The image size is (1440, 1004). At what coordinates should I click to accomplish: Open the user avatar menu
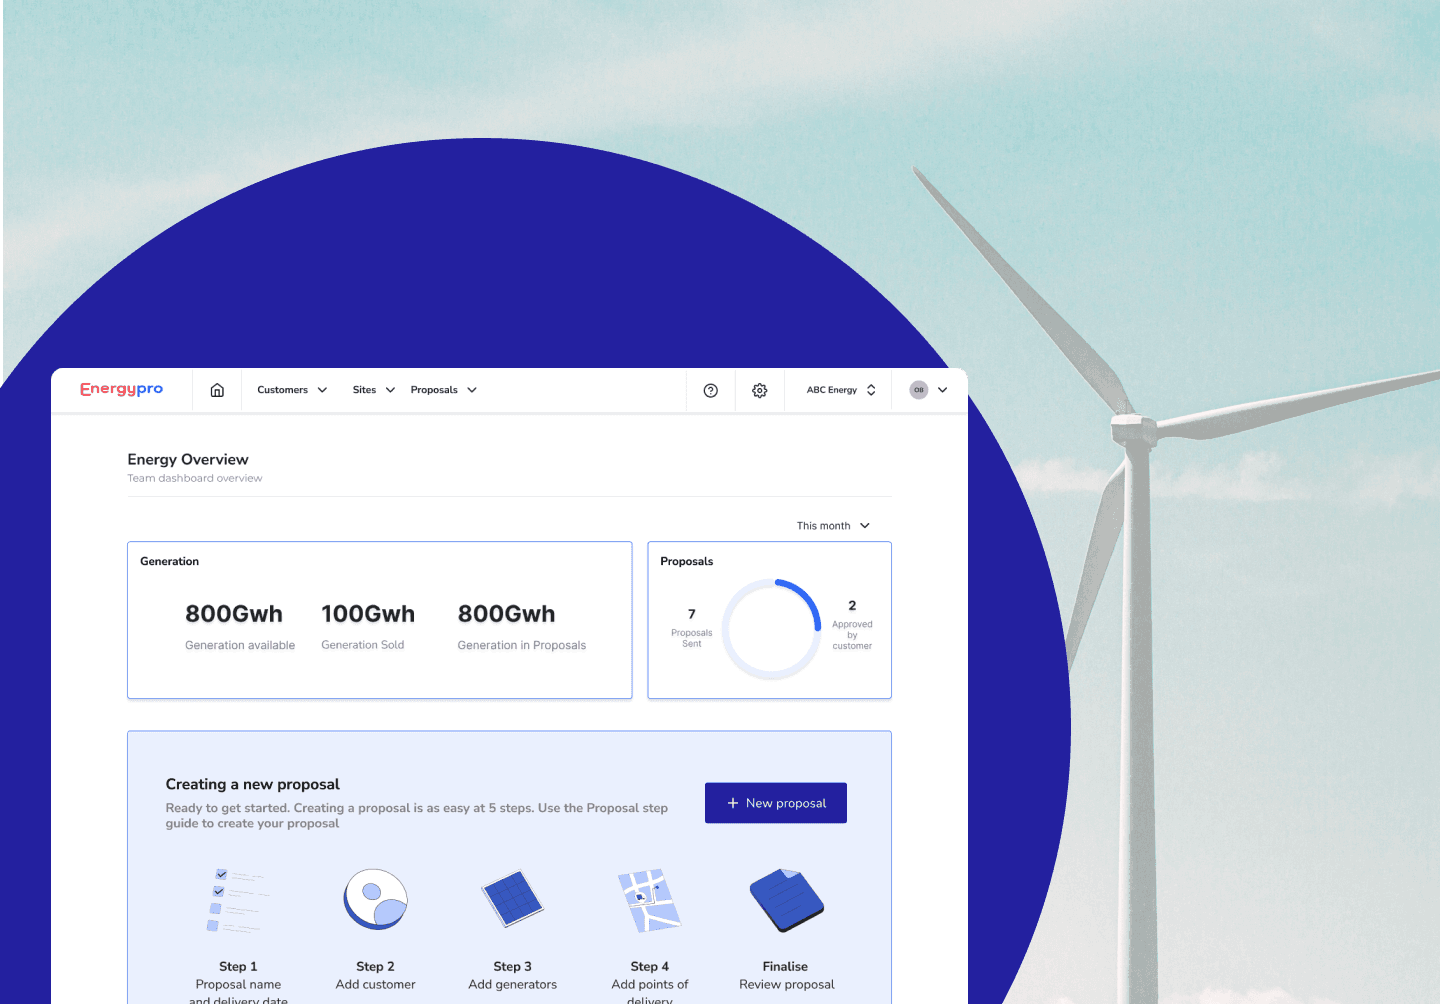coord(919,390)
